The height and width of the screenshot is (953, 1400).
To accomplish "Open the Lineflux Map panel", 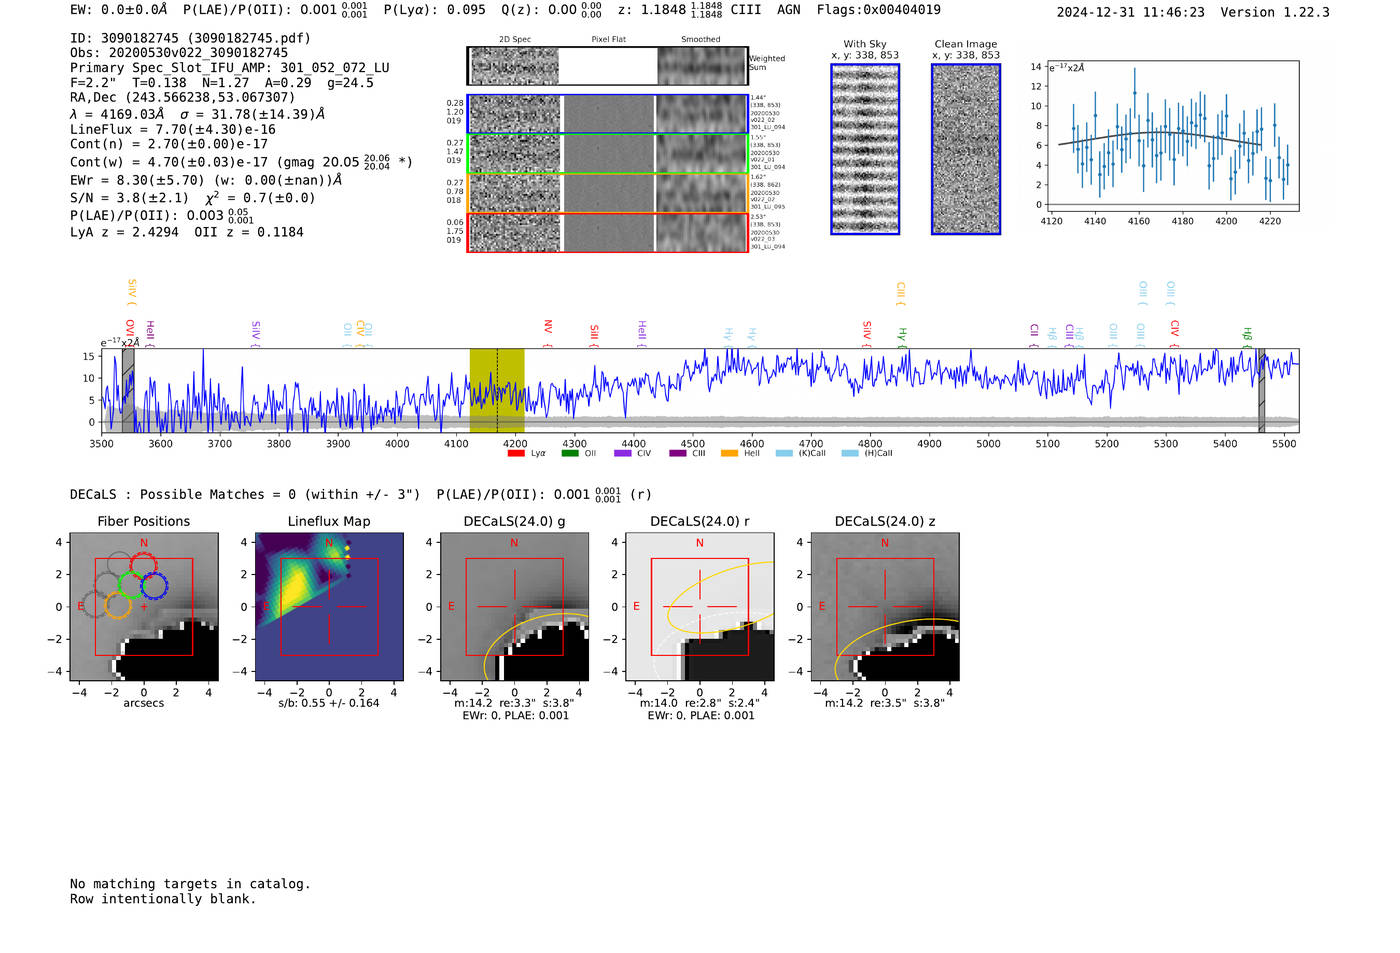I will click(x=329, y=607).
